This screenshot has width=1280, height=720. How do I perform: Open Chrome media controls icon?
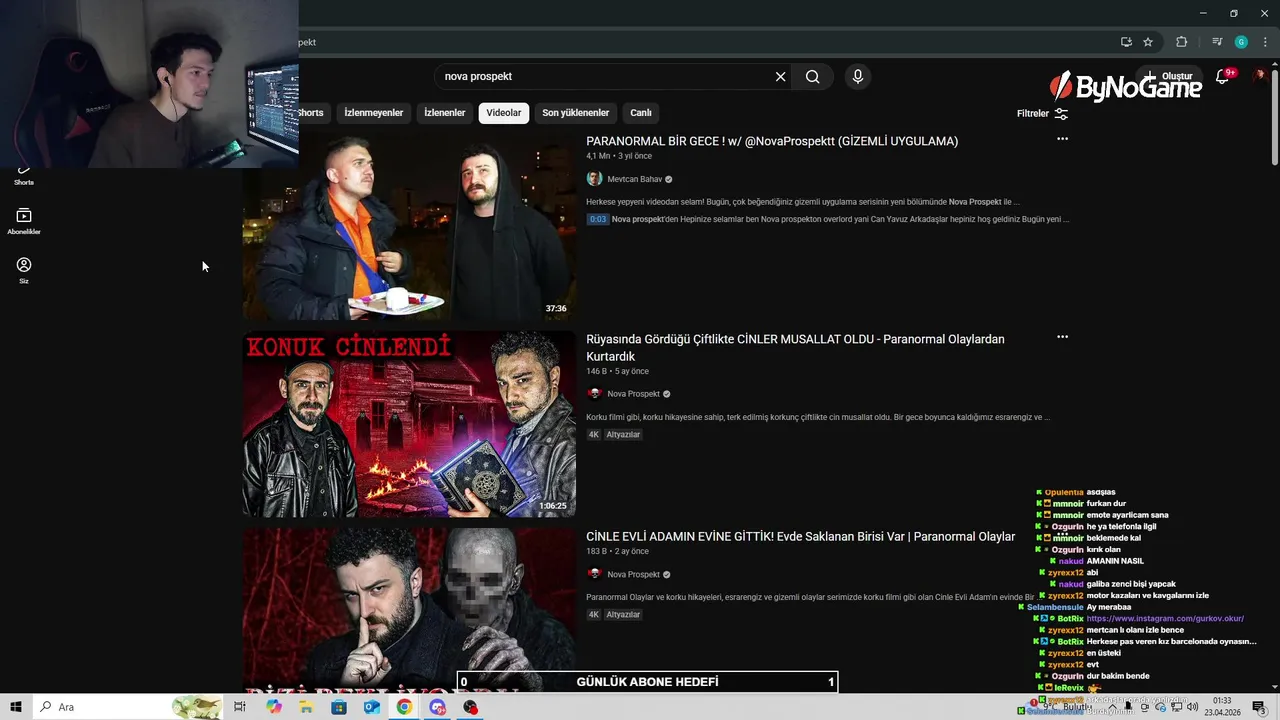(1217, 42)
